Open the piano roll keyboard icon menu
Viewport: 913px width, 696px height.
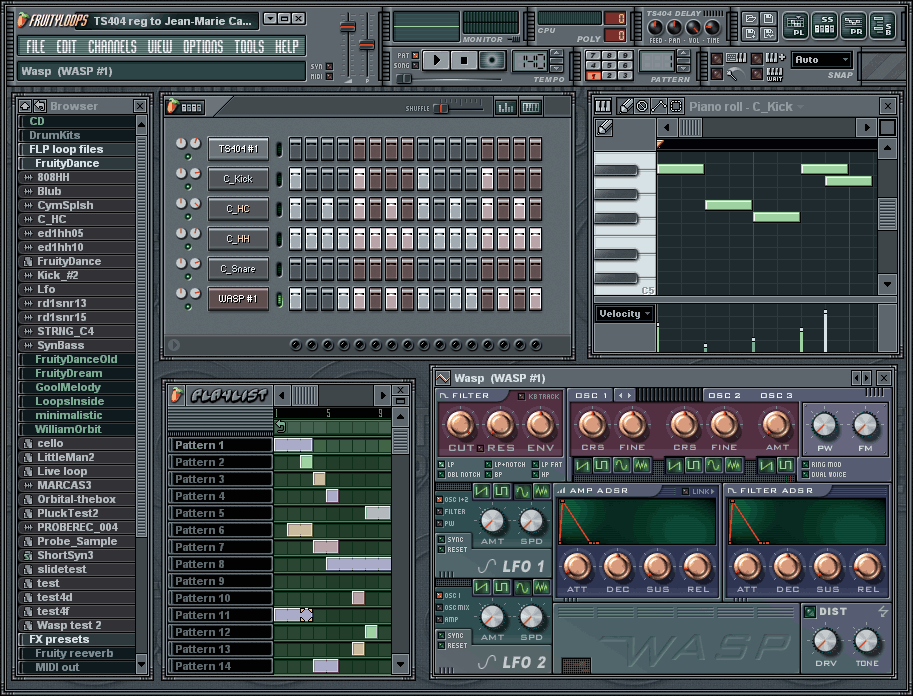(603, 106)
